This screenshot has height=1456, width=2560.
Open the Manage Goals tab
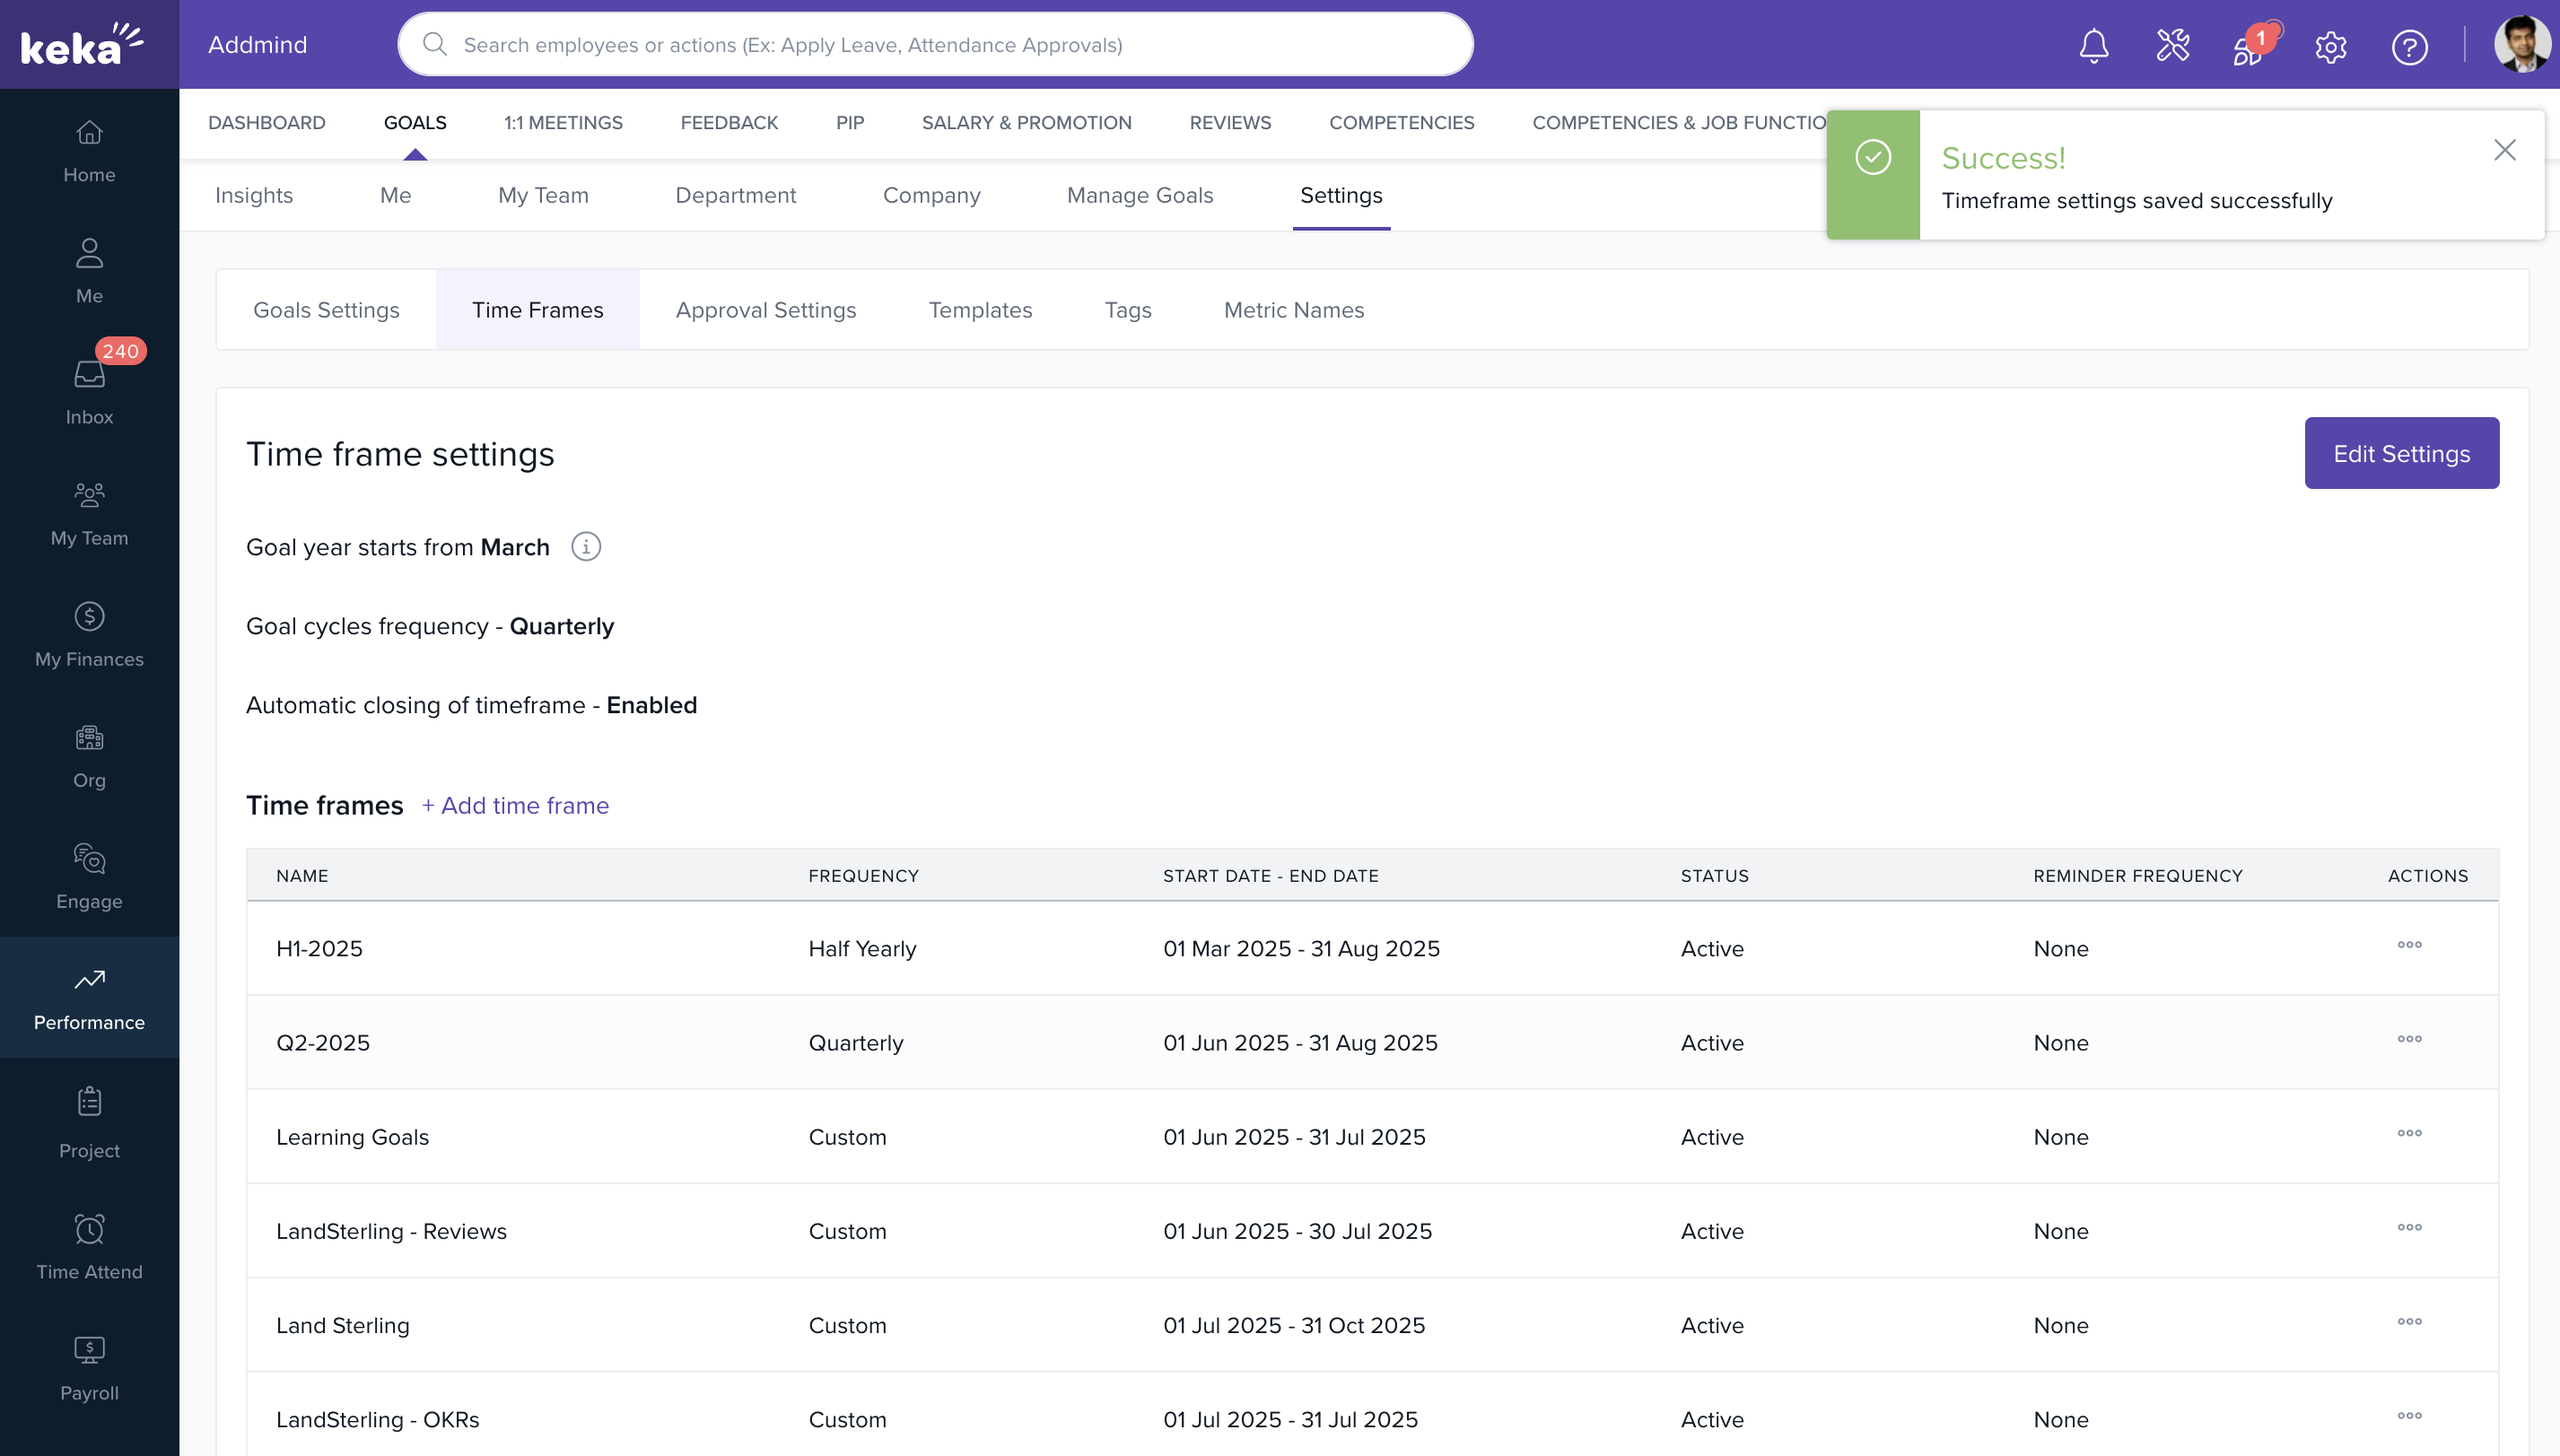click(1139, 196)
